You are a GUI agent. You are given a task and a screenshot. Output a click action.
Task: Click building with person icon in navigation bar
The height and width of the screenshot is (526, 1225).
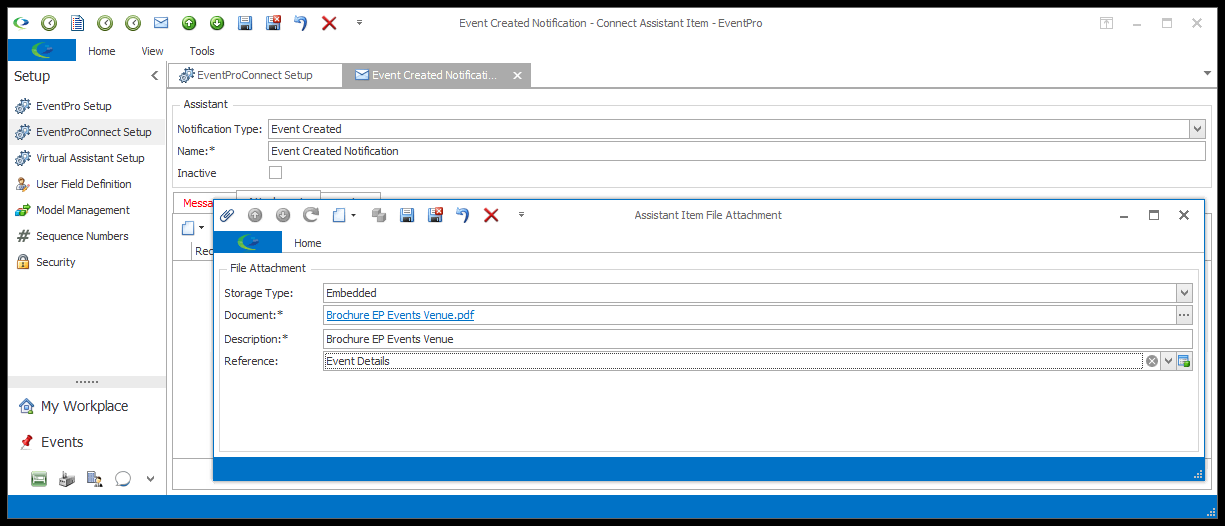95,479
